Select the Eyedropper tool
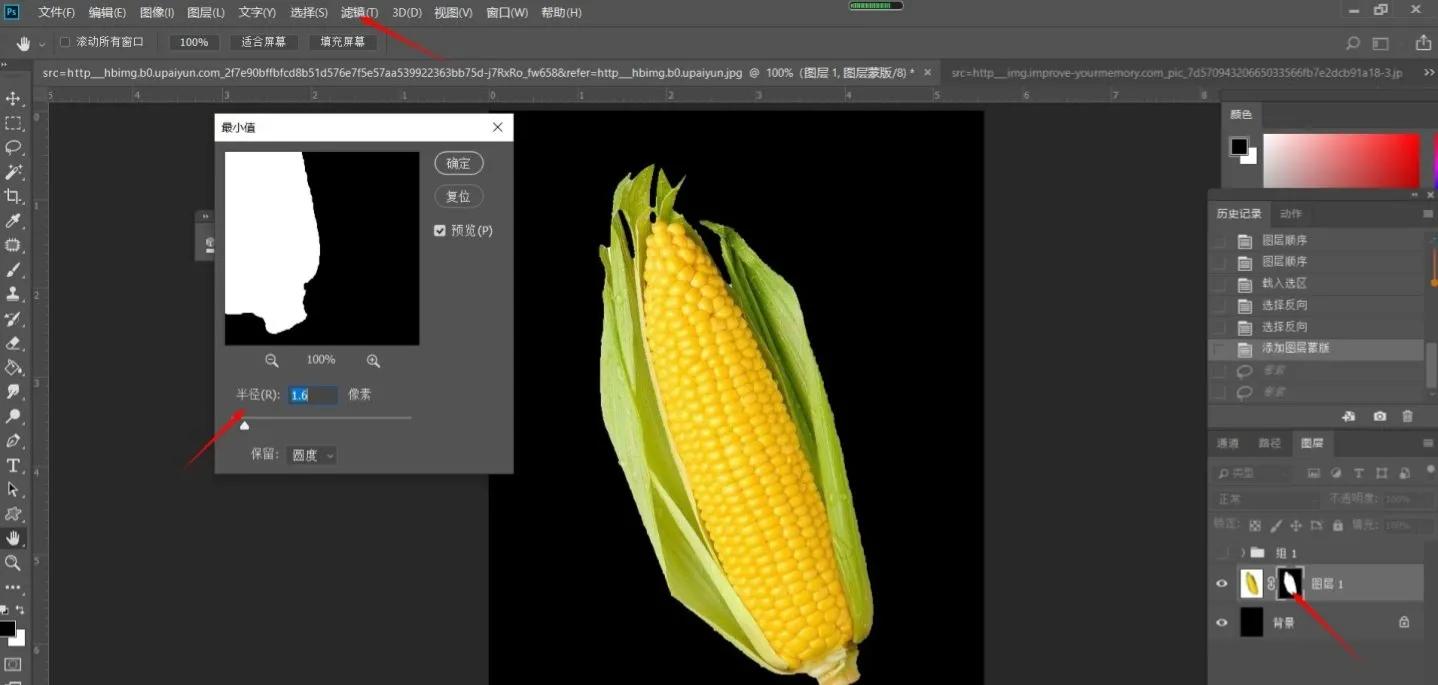The image size is (1438, 685). [13, 221]
